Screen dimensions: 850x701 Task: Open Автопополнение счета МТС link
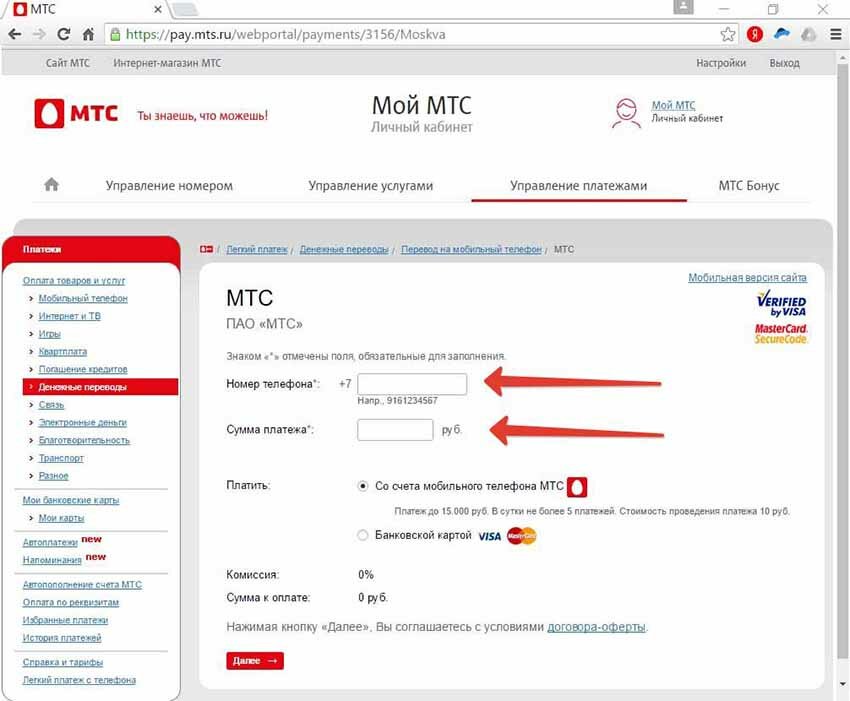click(82, 585)
